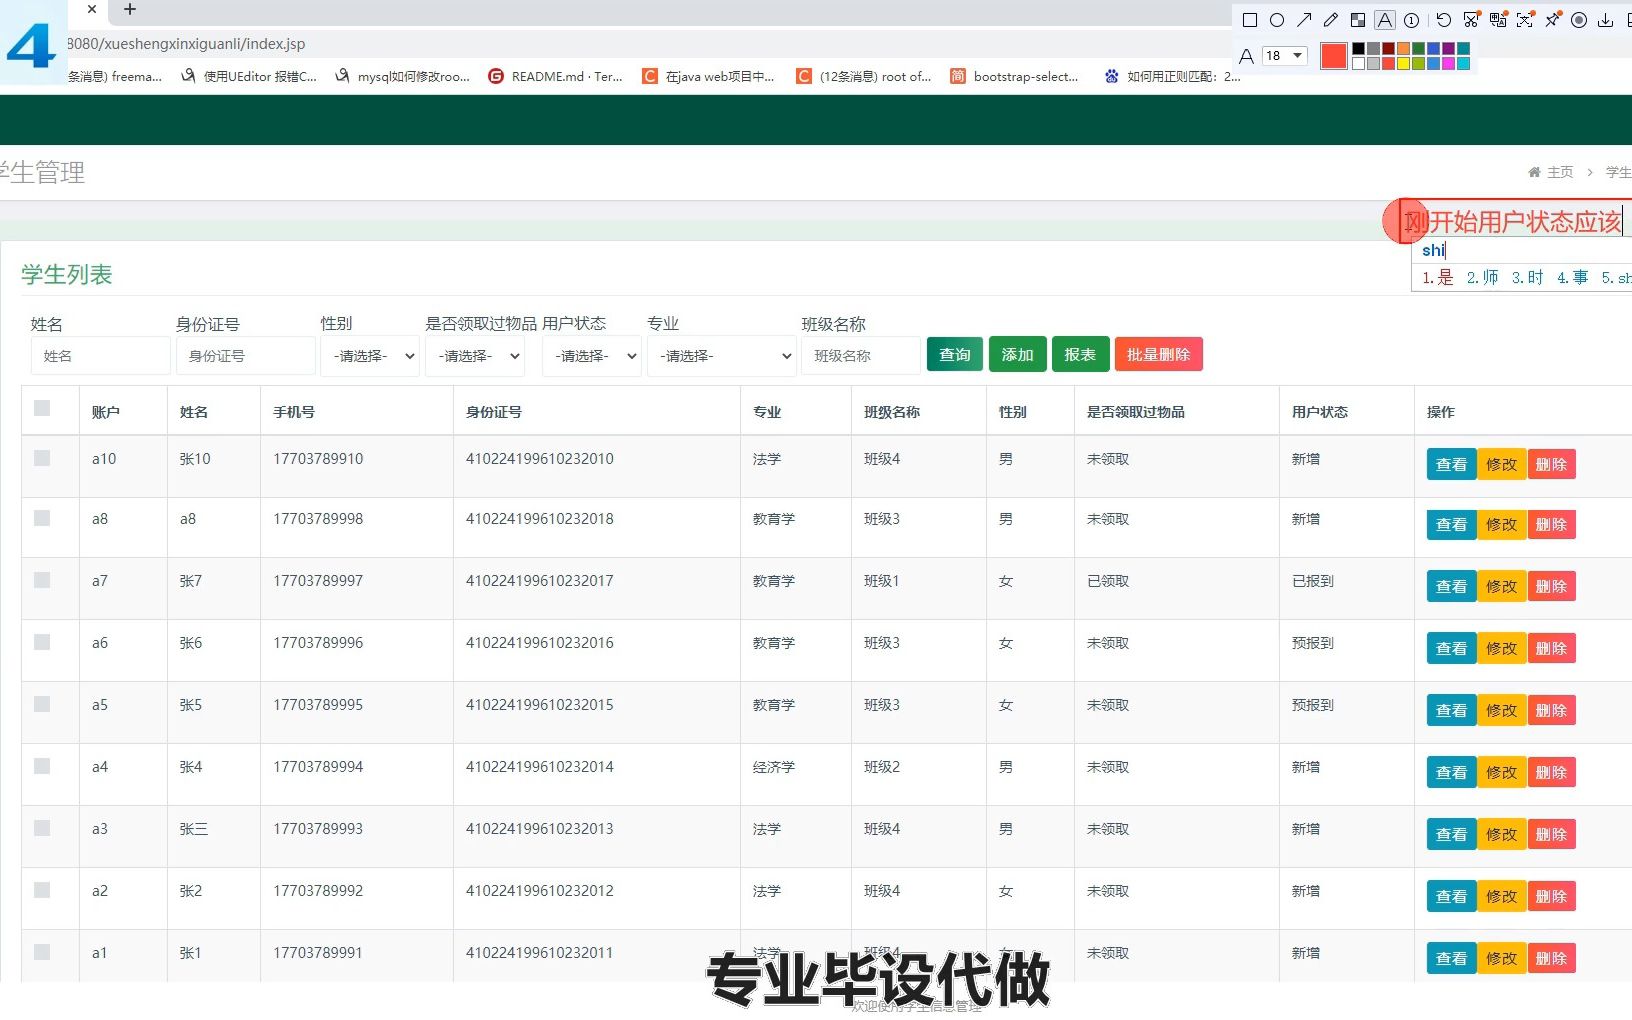The height and width of the screenshot is (1020, 1632).
Task: Select the ellipse drawing tool
Action: (x=1278, y=20)
